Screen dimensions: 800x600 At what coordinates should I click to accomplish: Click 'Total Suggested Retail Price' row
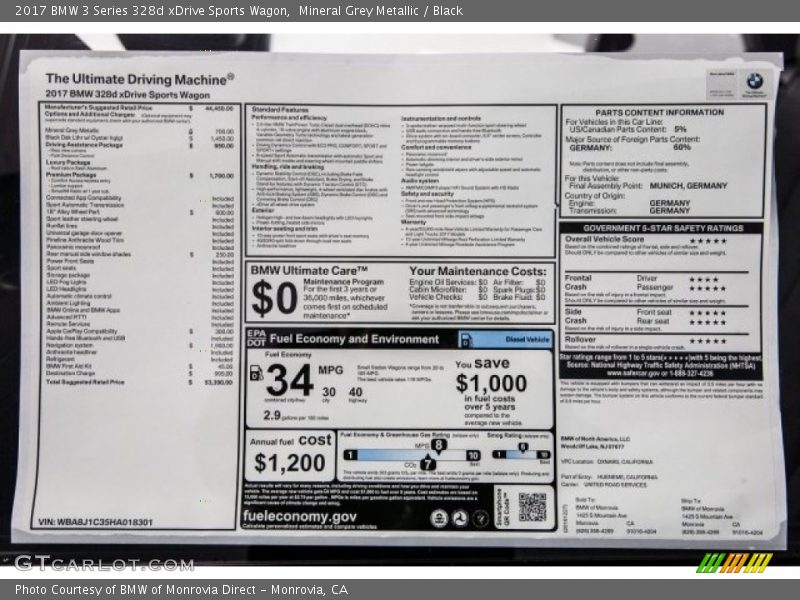tap(139, 382)
